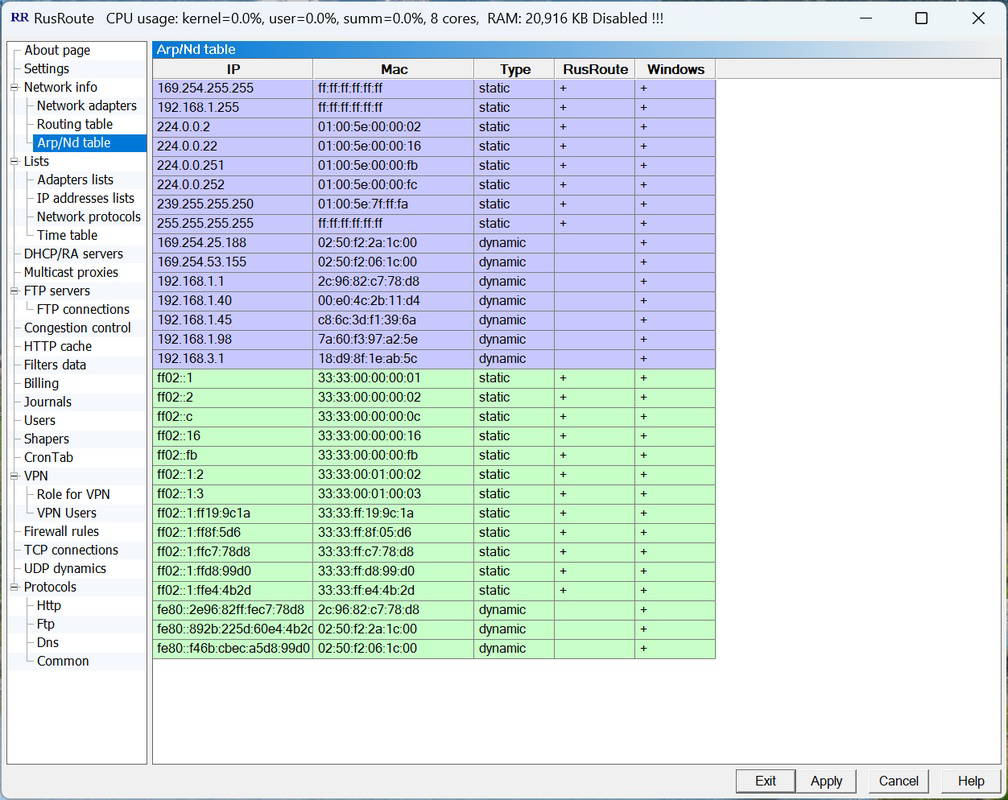Select the ff02::fb IP cell
1008x800 pixels.
click(233, 455)
